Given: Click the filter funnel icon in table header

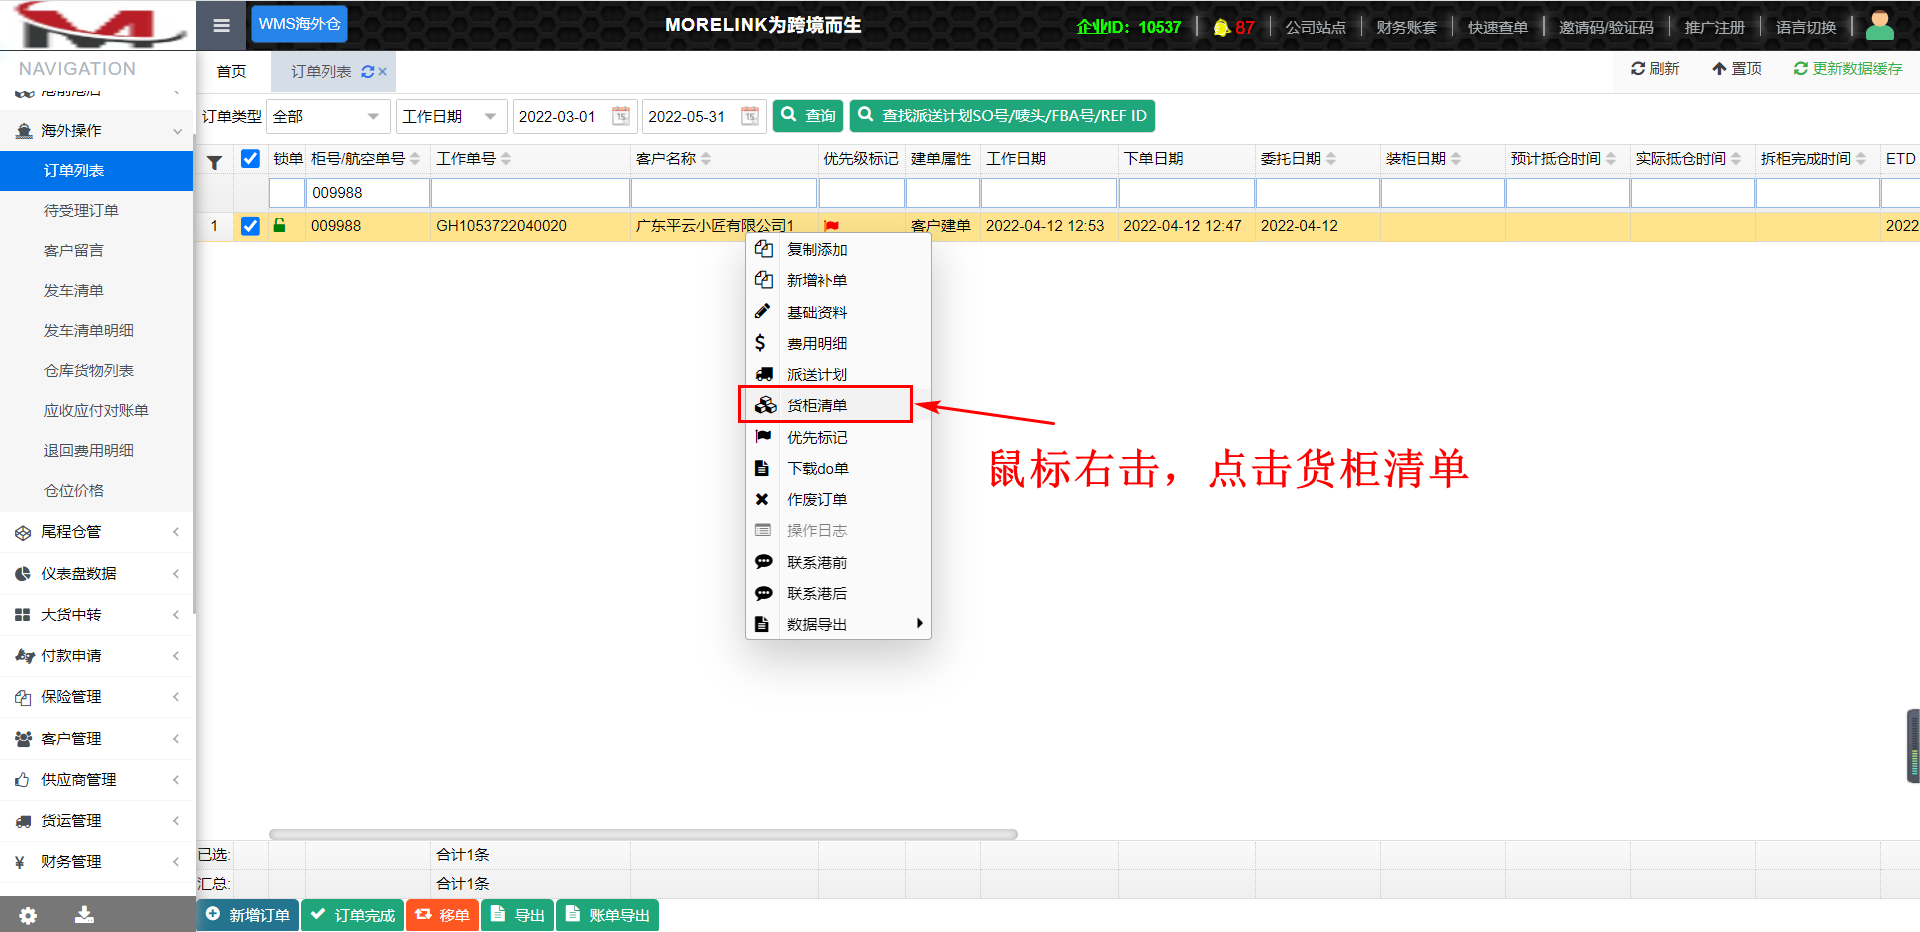Looking at the screenshot, I should coord(214,161).
